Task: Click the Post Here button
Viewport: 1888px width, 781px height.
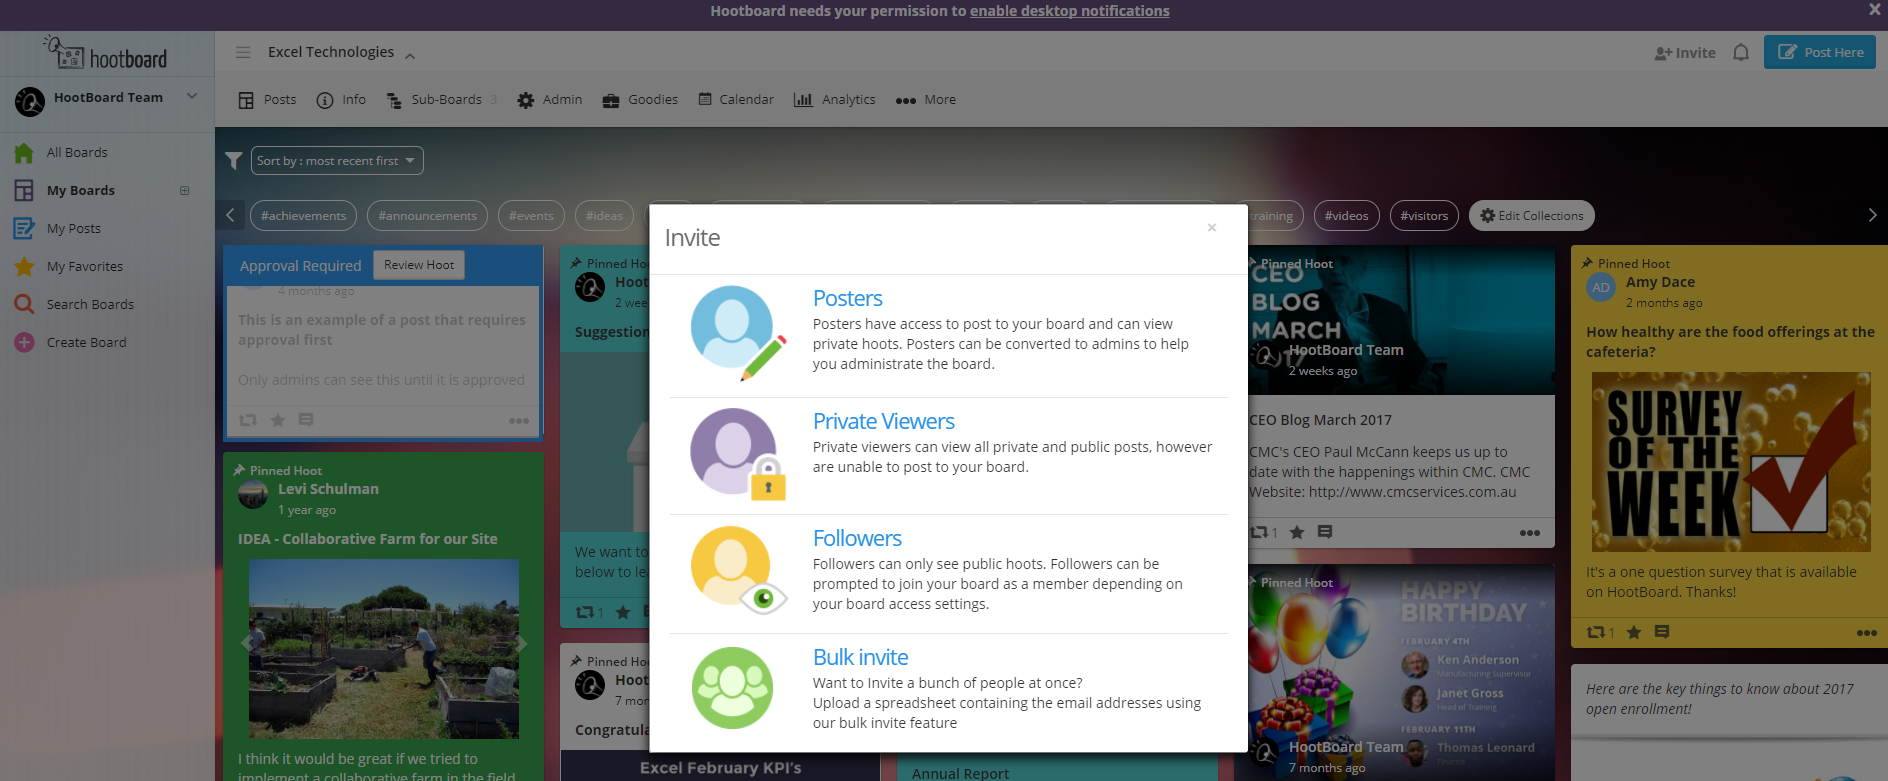Action: [1820, 52]
